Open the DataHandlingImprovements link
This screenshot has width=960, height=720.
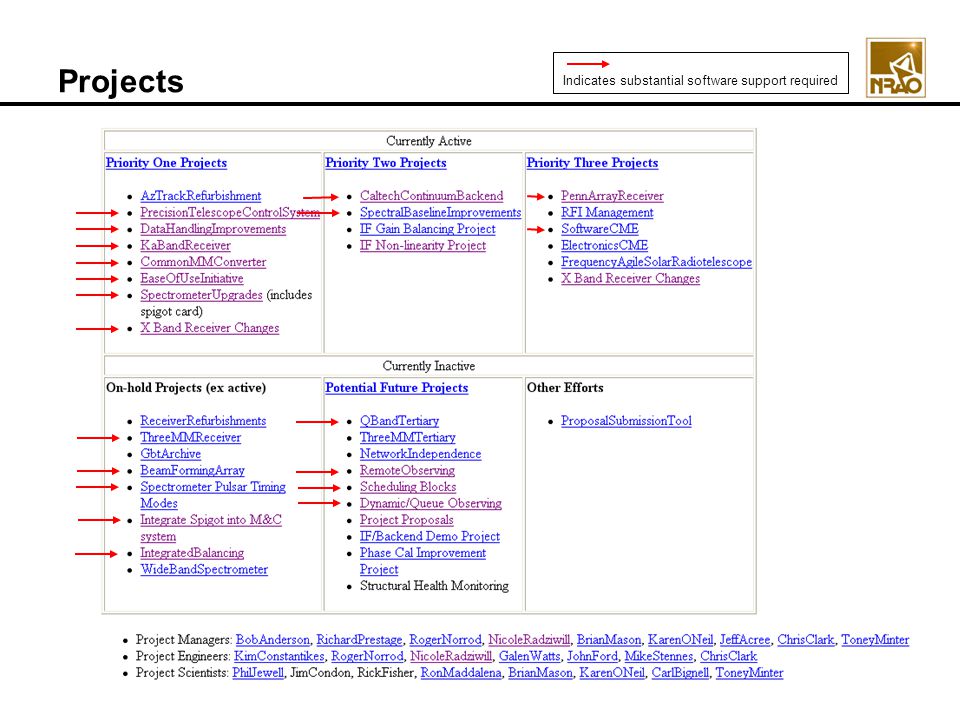213,229
